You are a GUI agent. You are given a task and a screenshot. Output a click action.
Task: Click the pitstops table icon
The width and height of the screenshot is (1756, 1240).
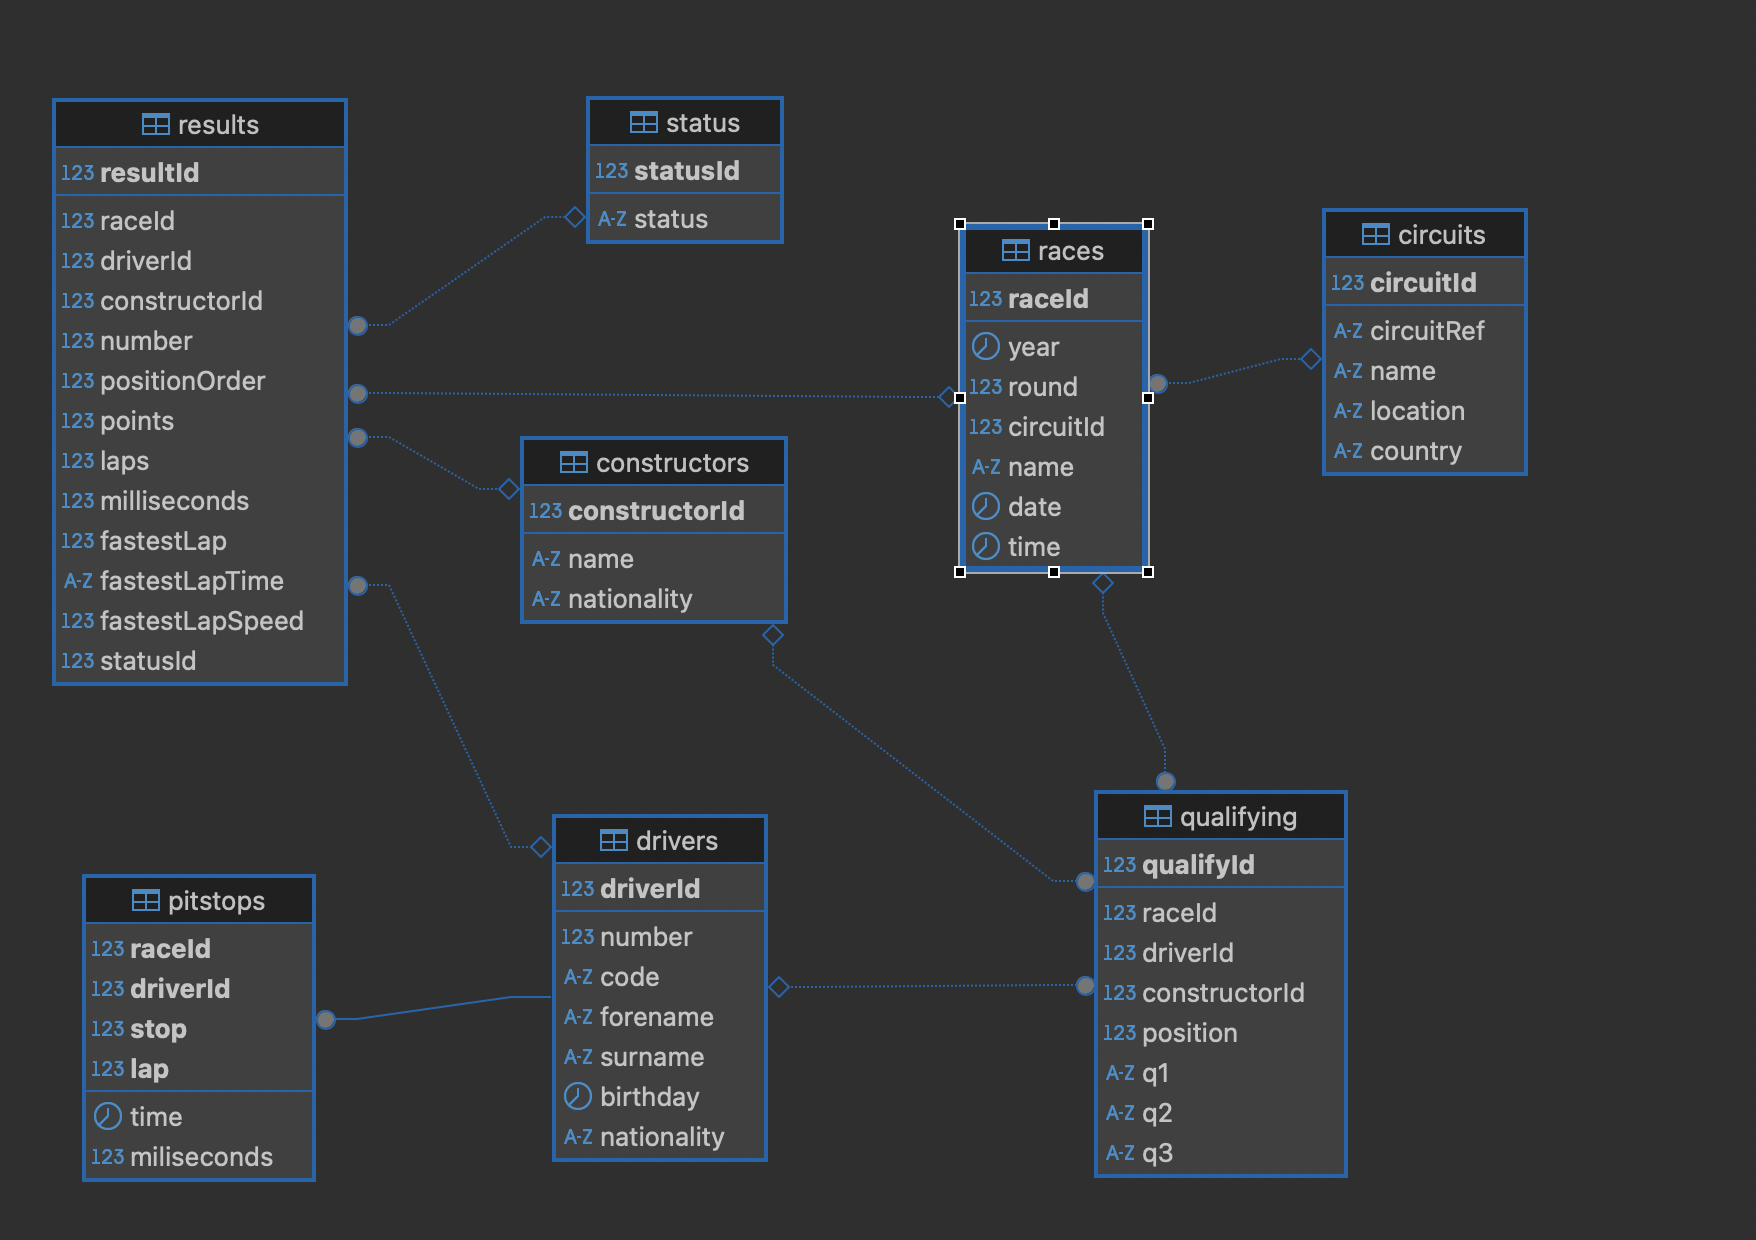pos(145,900)
